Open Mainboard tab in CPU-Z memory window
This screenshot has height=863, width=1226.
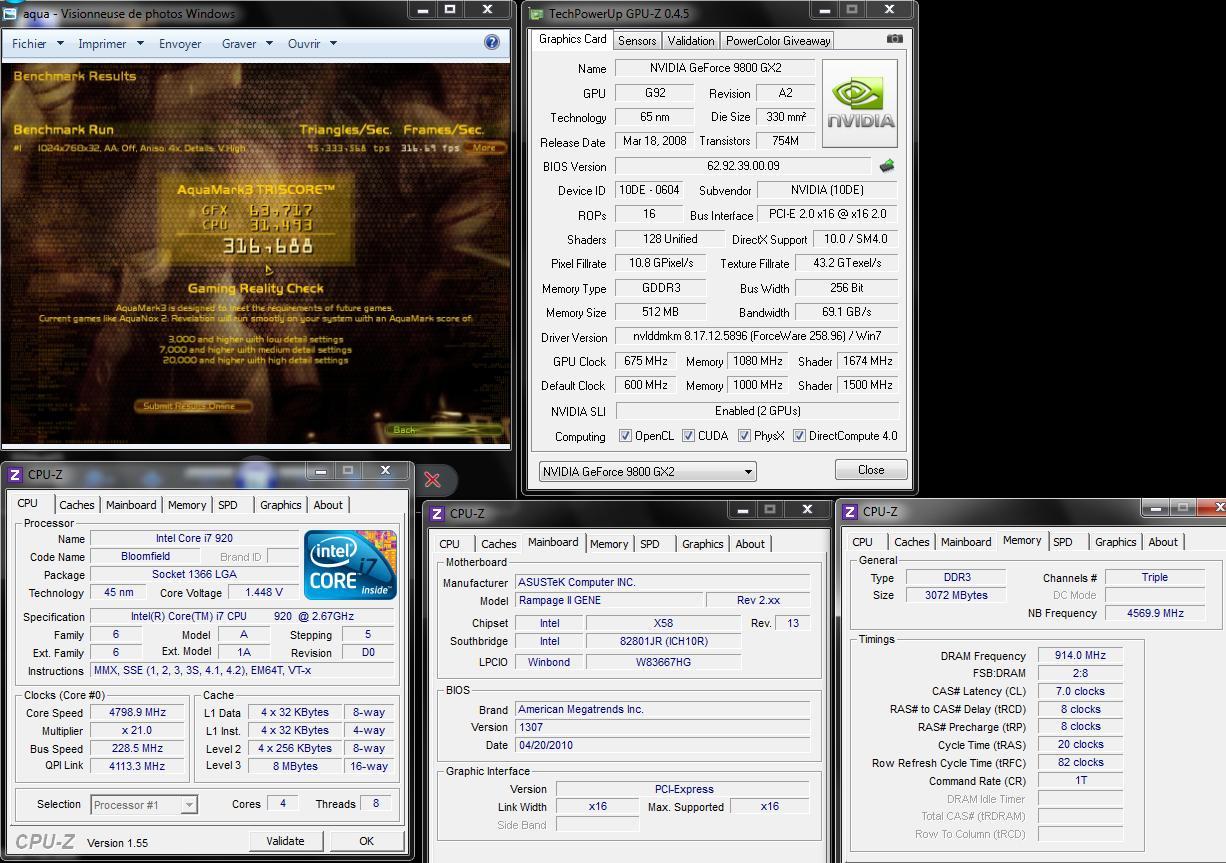click(966, 542)
